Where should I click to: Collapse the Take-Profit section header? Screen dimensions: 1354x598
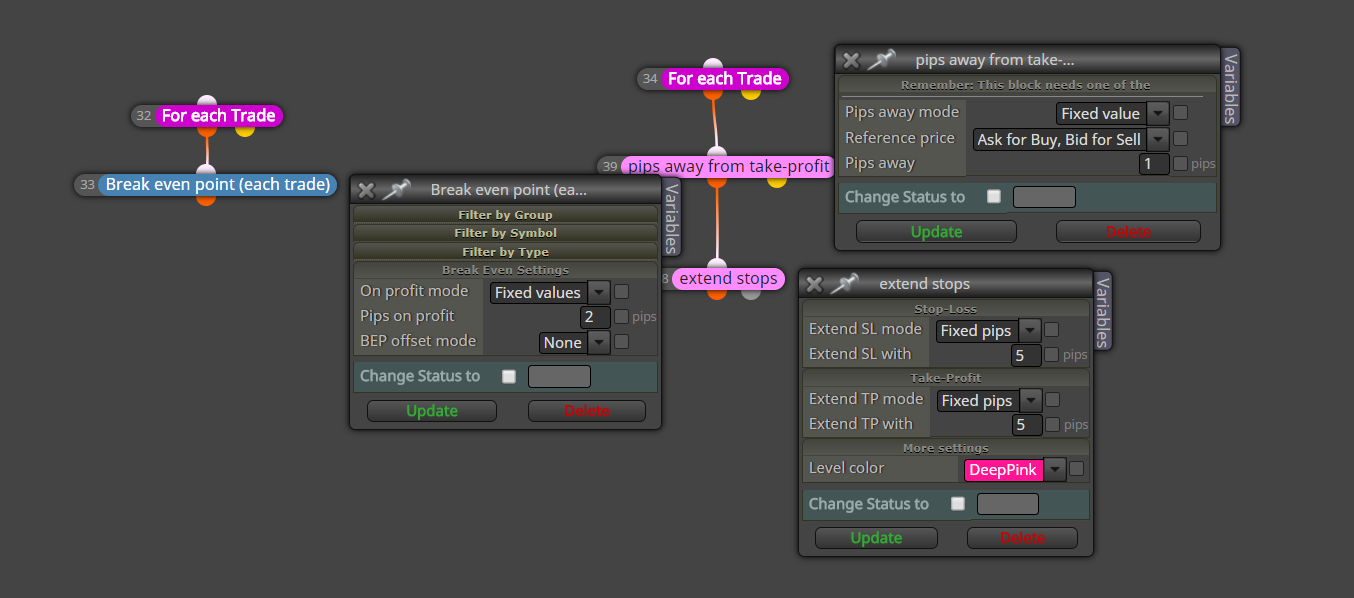(x=945, y=378)
